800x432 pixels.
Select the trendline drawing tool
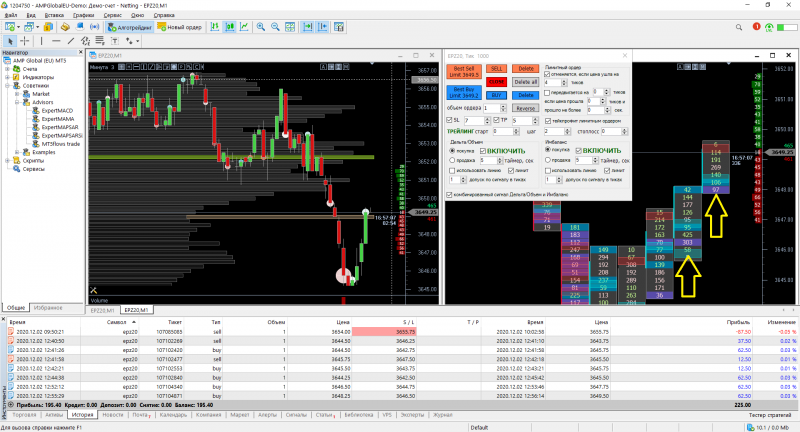pos(70,41)
